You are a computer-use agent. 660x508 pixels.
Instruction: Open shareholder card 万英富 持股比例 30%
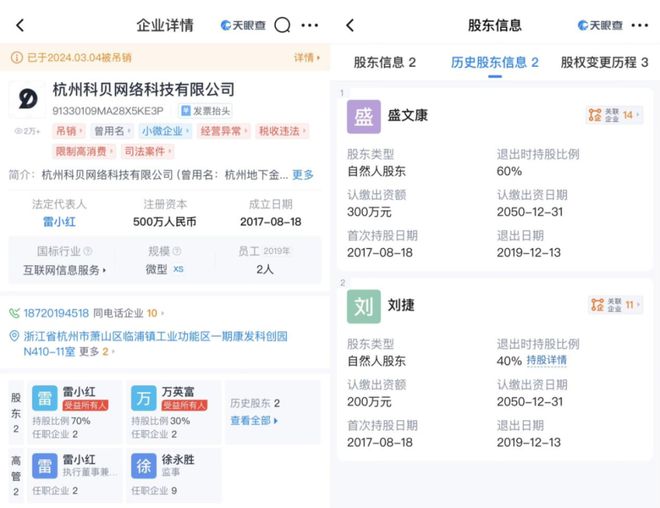(173, 412)
